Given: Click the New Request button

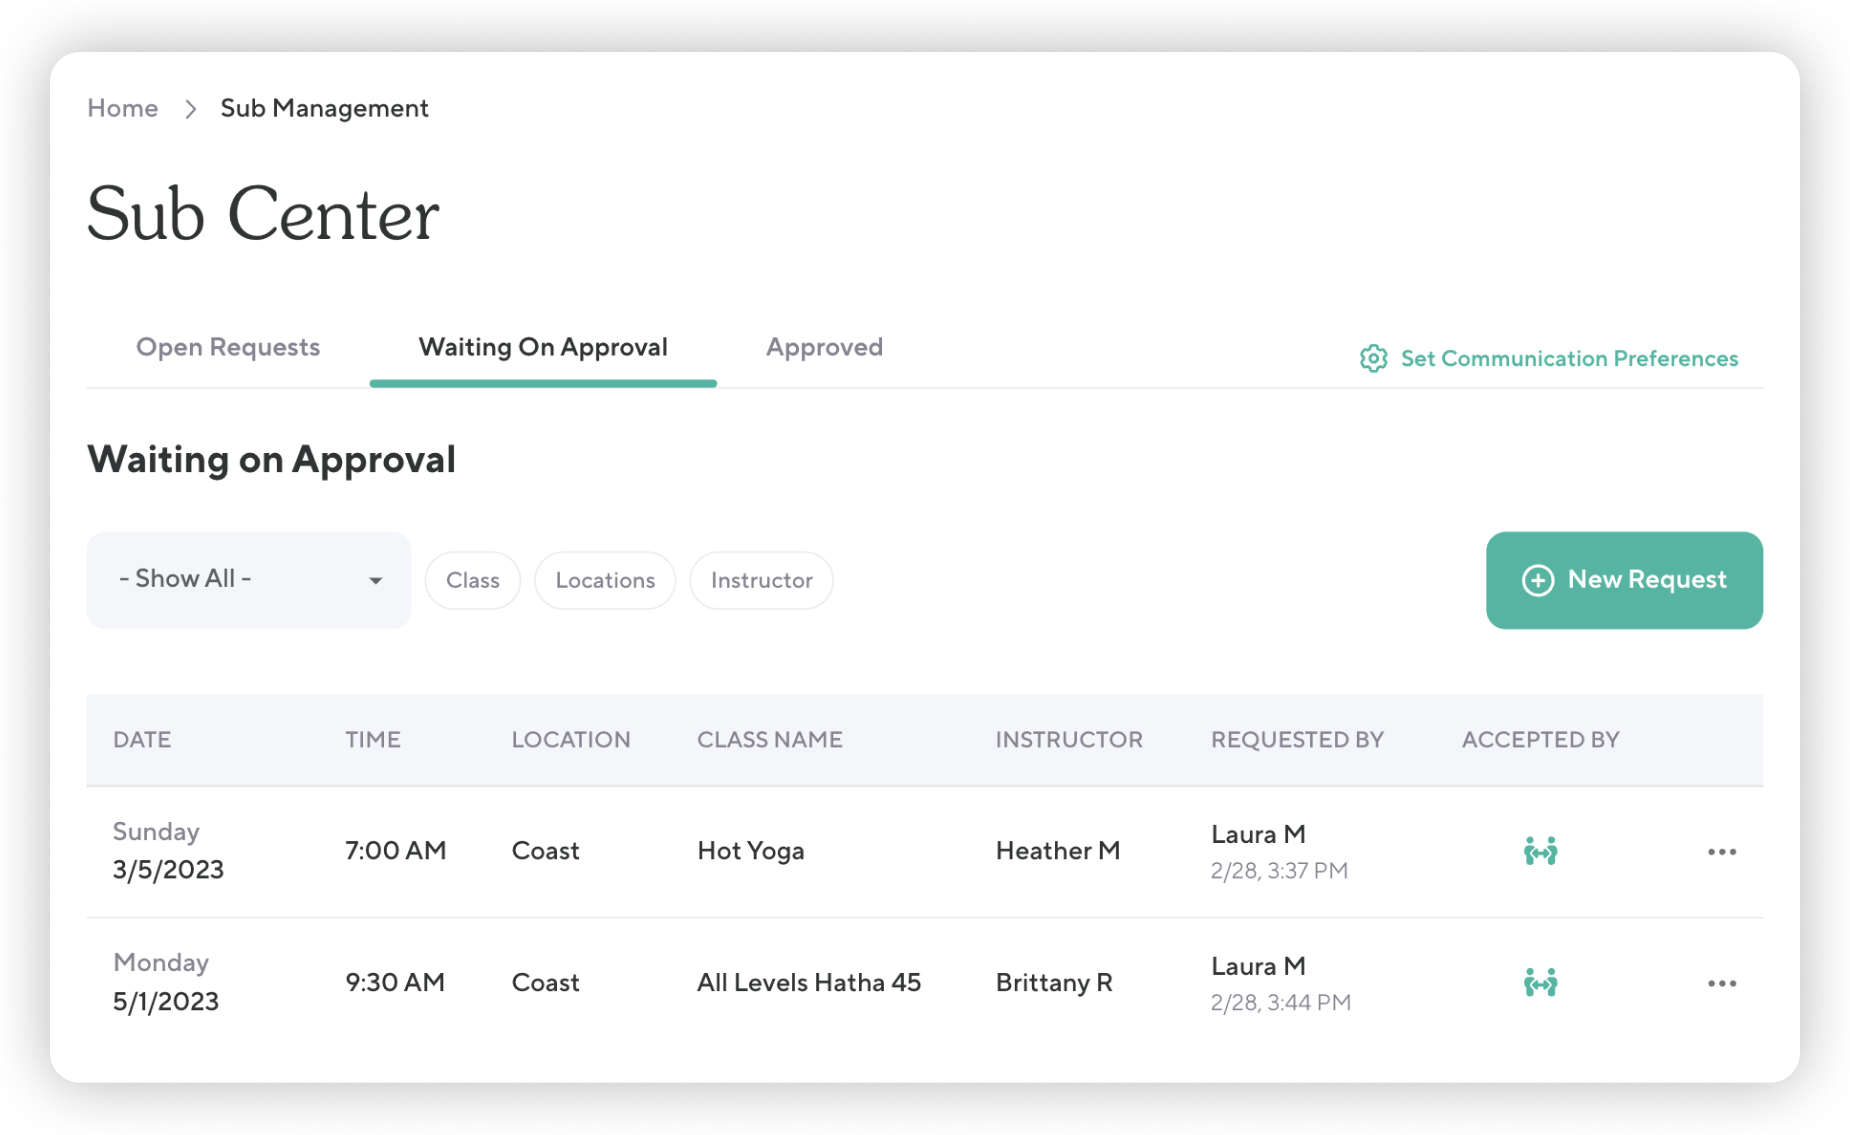Looking at the screenshot, I should 1623,580.
